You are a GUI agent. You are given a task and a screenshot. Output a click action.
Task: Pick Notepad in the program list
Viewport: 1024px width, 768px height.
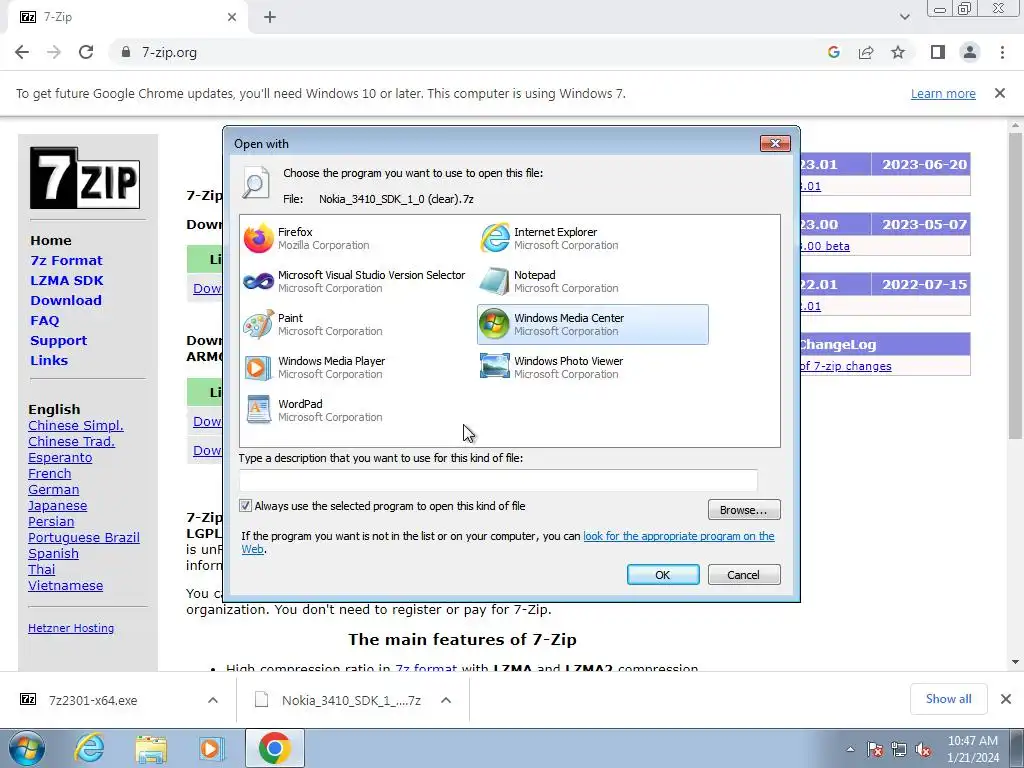[593, 281]
